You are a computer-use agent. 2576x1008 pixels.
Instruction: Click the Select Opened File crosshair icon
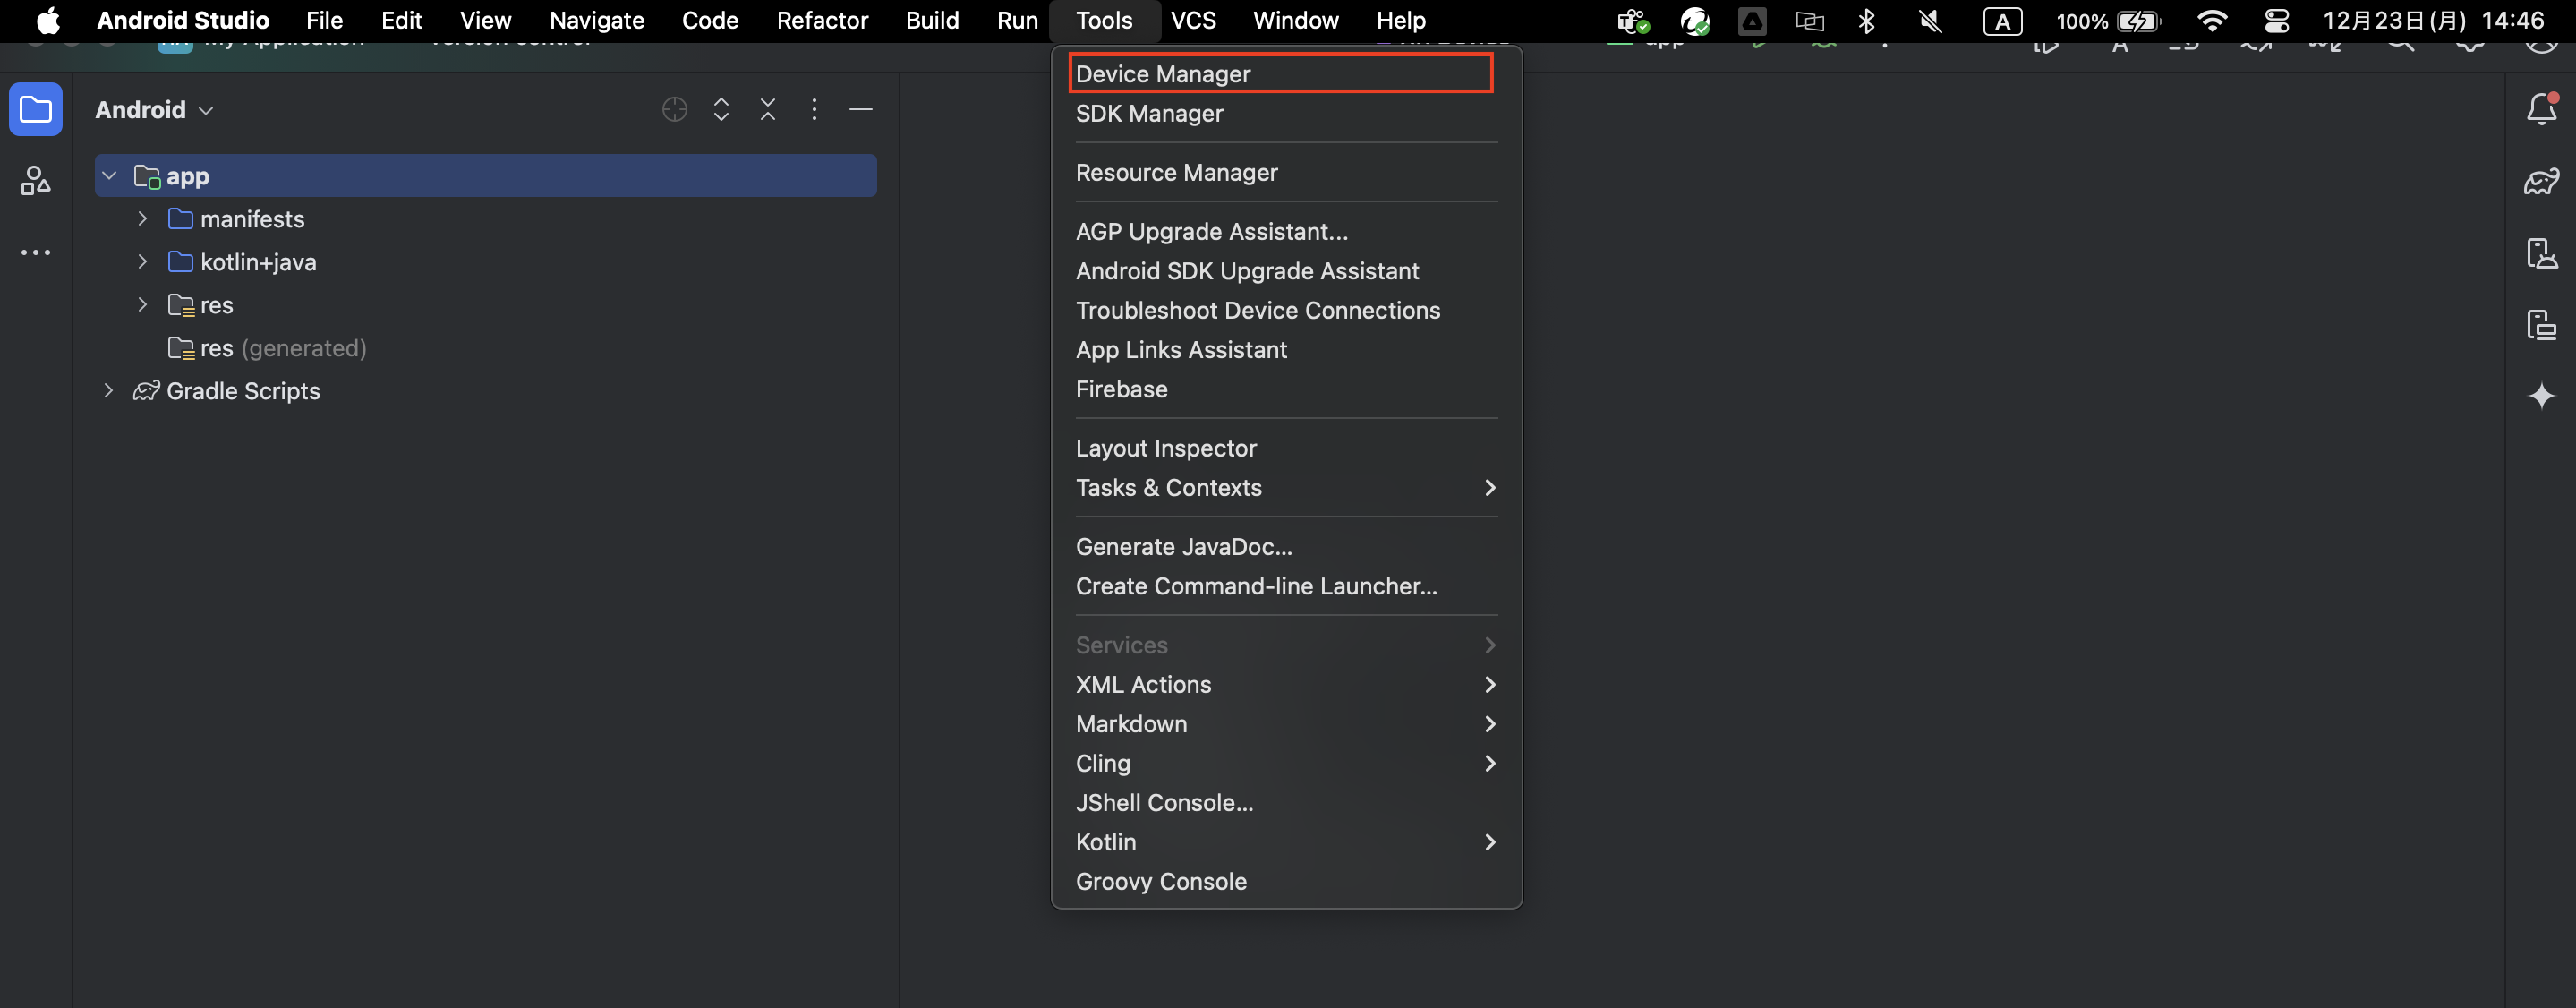tap(675, 110)
